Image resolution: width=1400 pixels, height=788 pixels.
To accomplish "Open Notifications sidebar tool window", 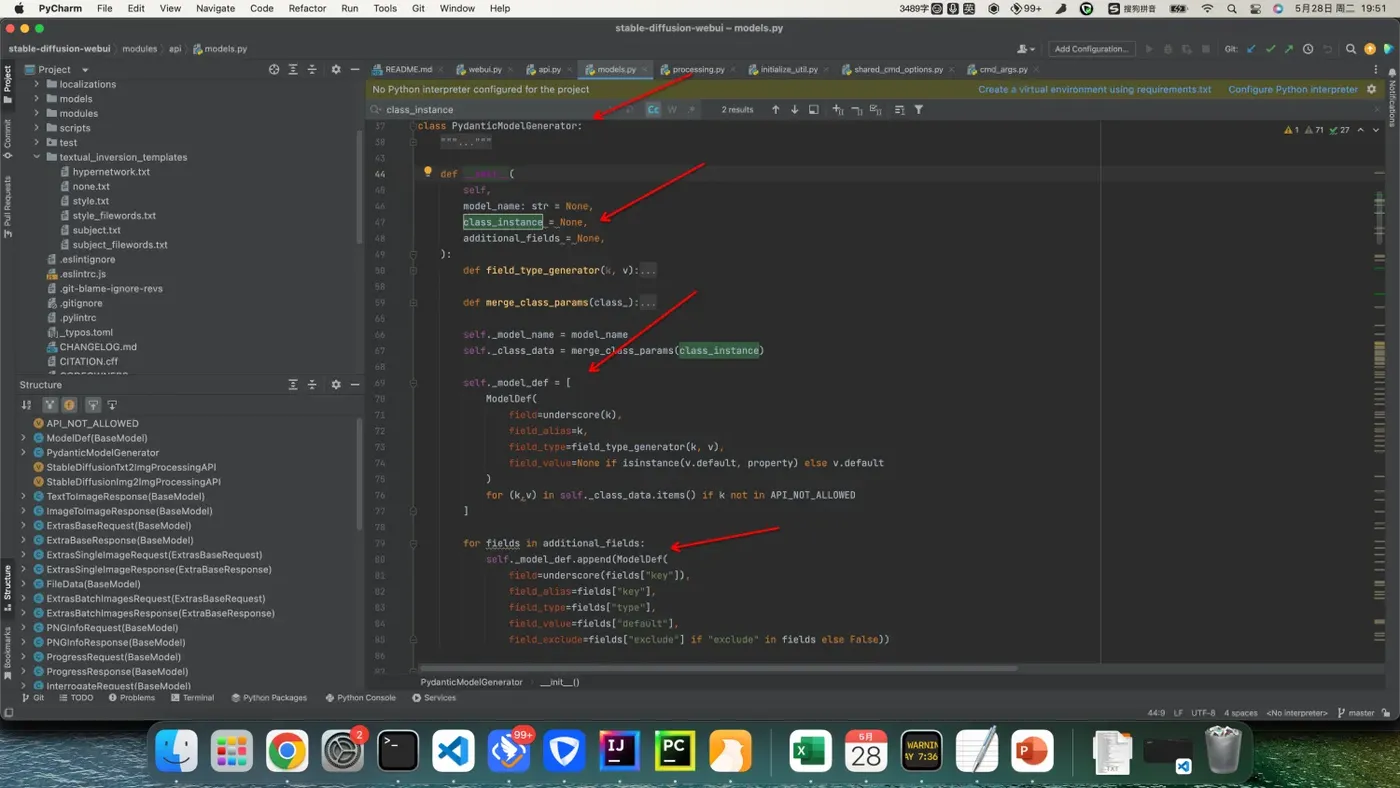I will pyautogui.click(x=1392, y=100).
